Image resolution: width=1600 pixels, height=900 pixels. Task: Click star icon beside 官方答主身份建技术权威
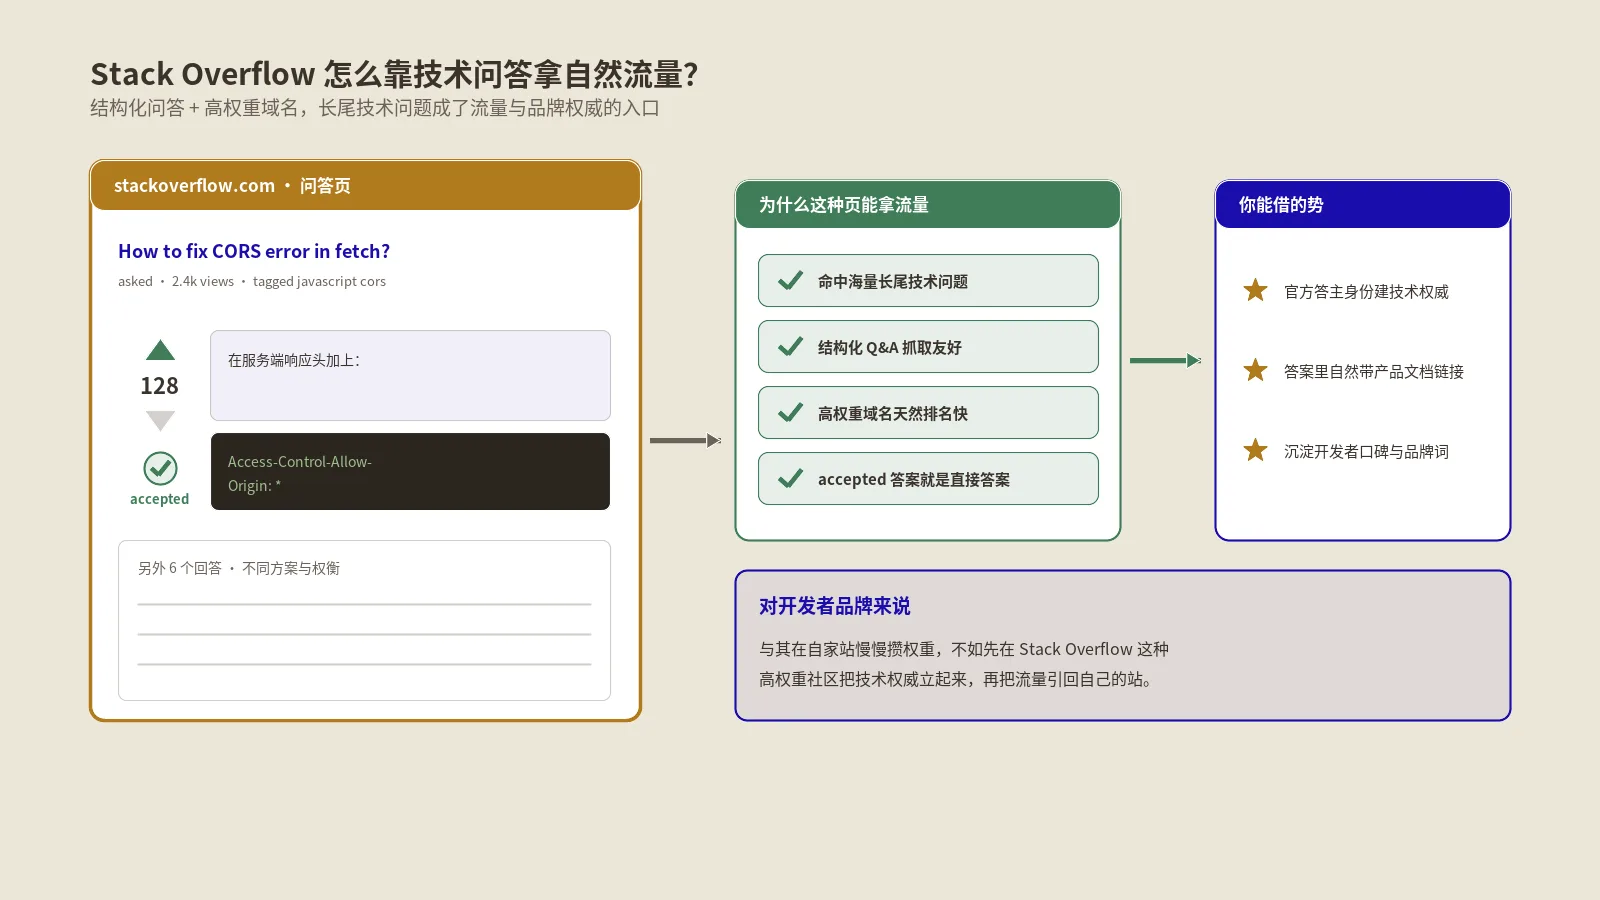click(x=1255, y=290)
